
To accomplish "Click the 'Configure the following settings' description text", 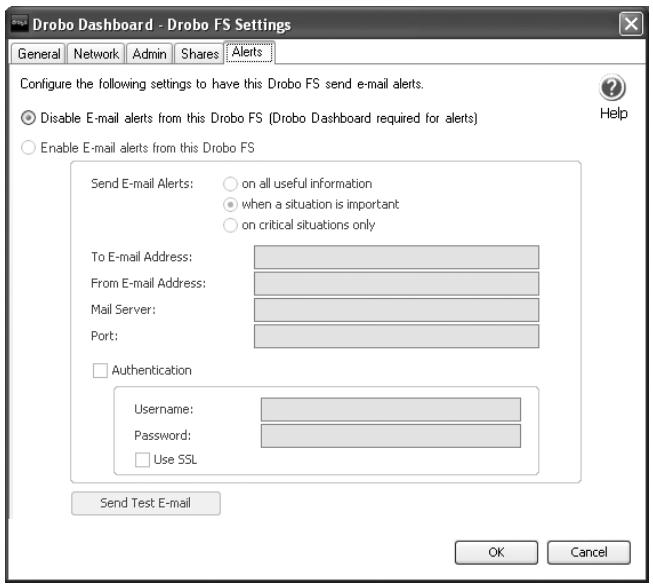I will (222, 84).
